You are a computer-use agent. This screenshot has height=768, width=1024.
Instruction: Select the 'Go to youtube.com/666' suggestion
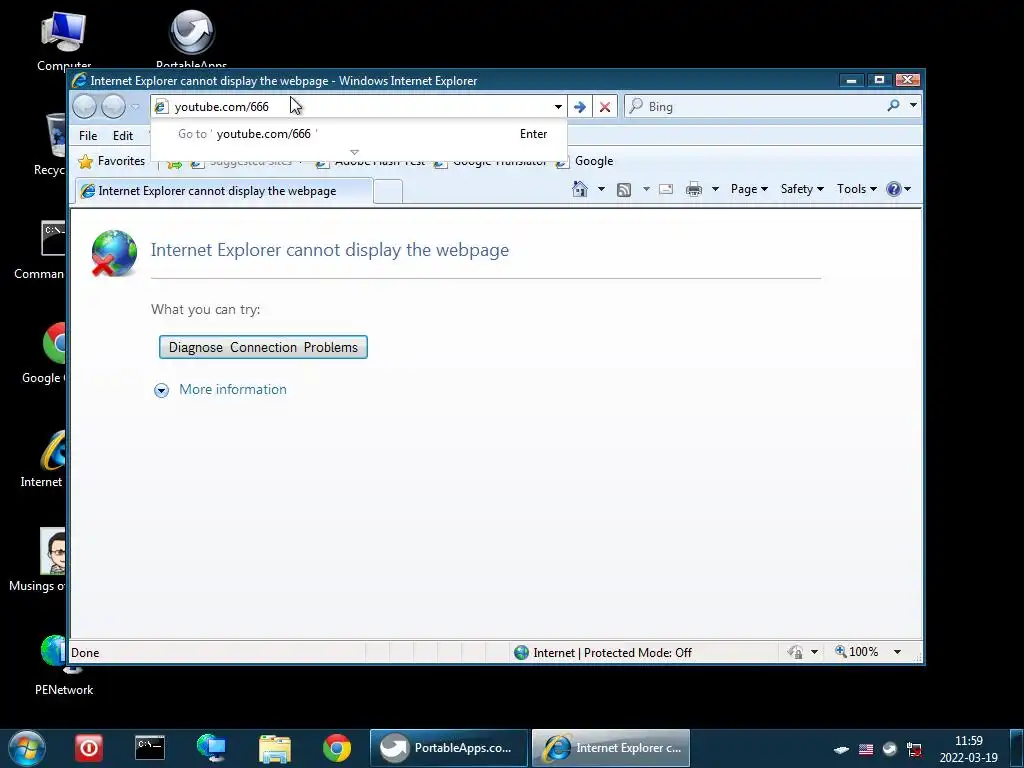coord(359,134)
